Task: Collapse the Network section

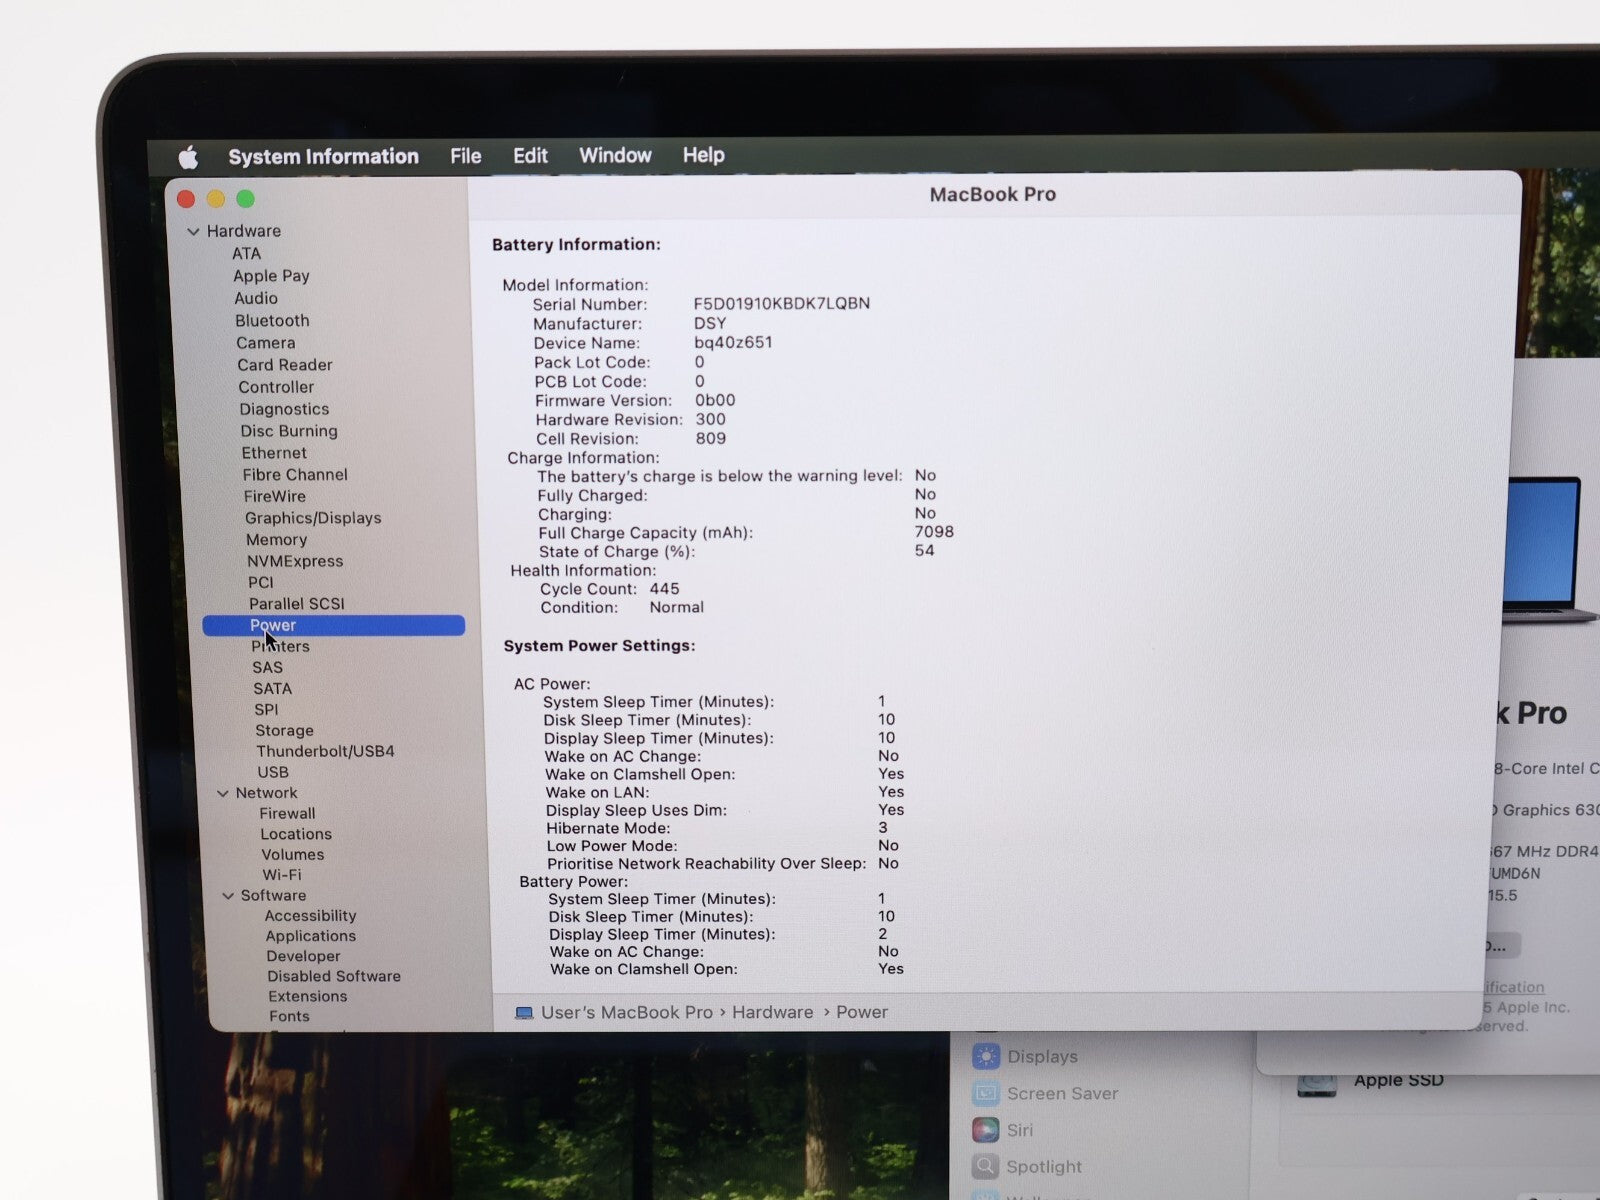Action: [x=223, y=793]
